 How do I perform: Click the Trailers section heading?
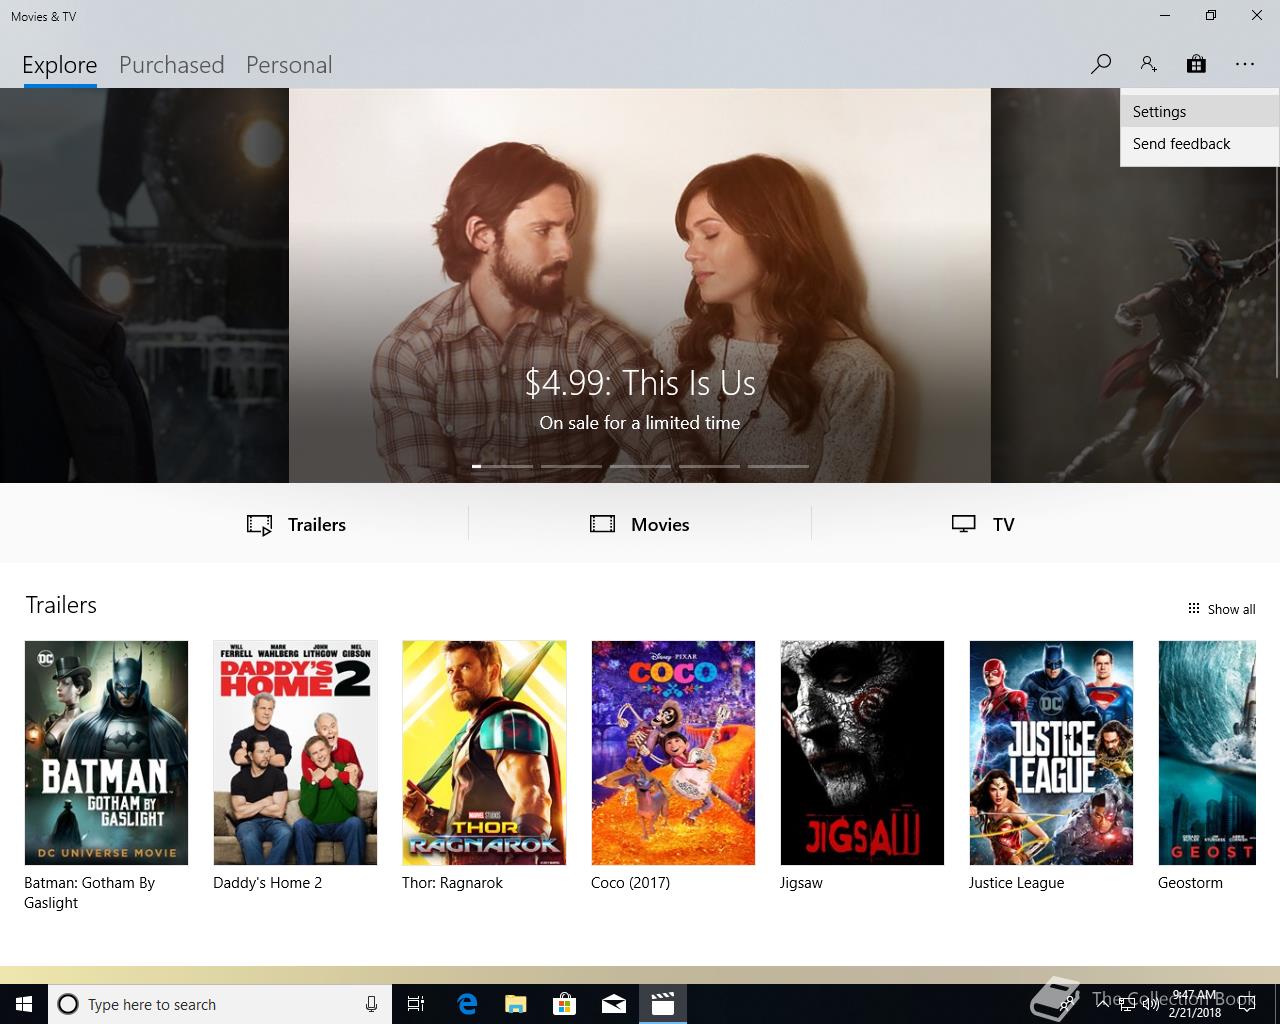click(61, 605)
